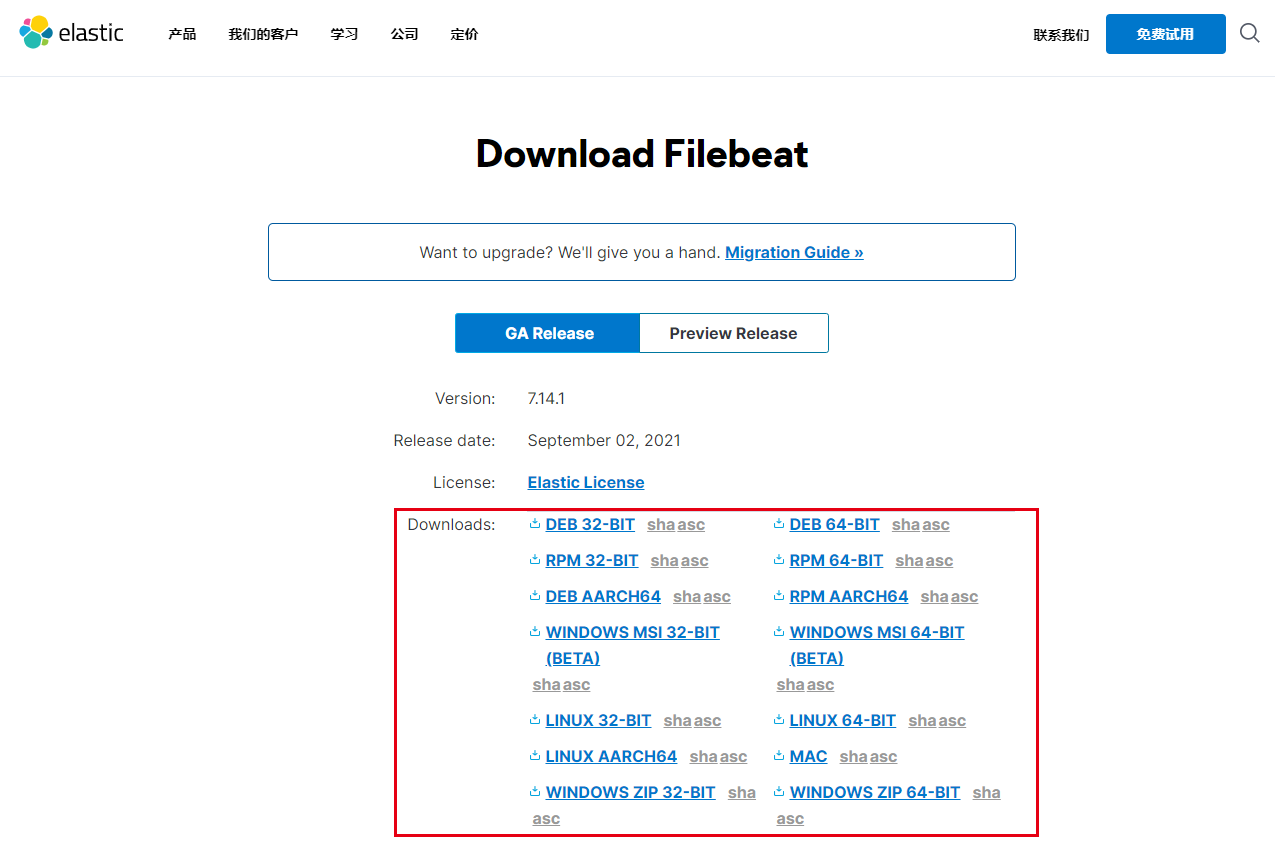The height and width of the screenshot is (843, 1275).
Task: Click the download icon next to LINUX AARCH64
Action: tap(534, 756)
